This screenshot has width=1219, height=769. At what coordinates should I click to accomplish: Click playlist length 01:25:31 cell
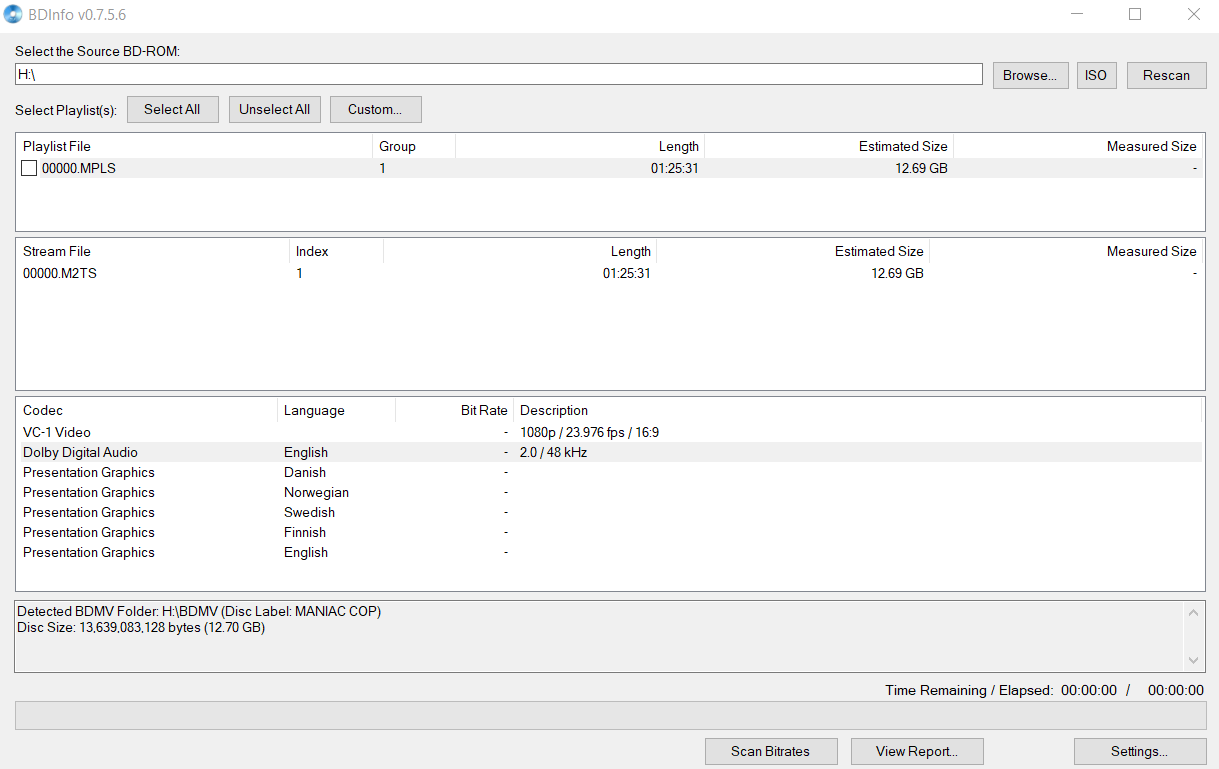click(674, 168)
